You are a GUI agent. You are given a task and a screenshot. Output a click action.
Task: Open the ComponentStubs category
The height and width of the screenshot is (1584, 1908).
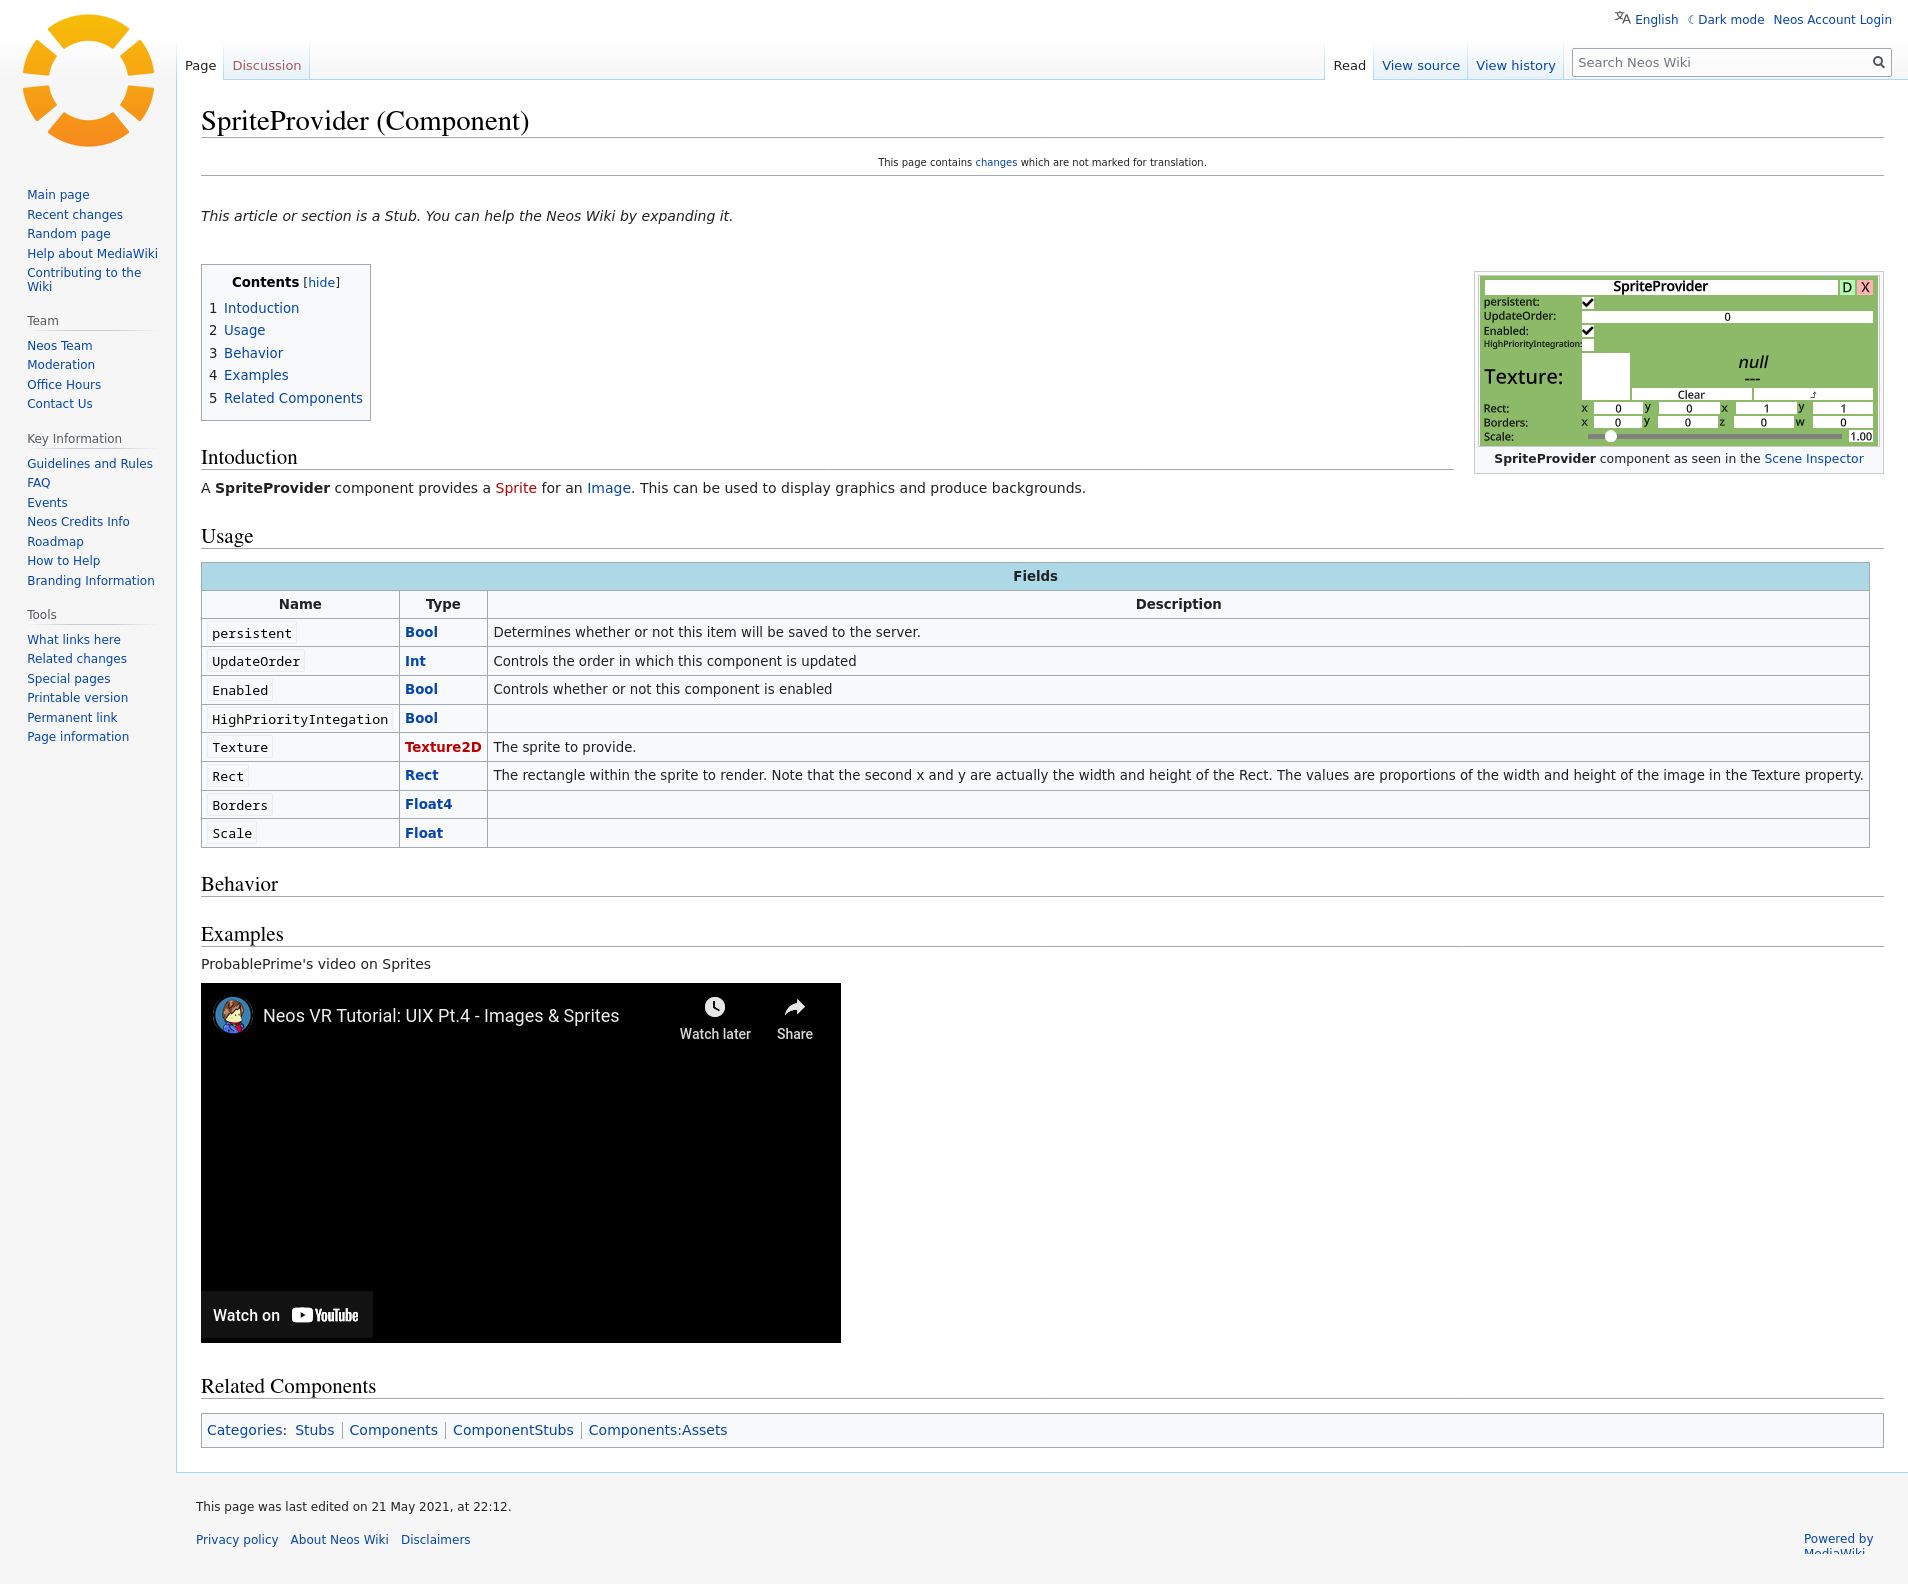(x=513, y=1431)
